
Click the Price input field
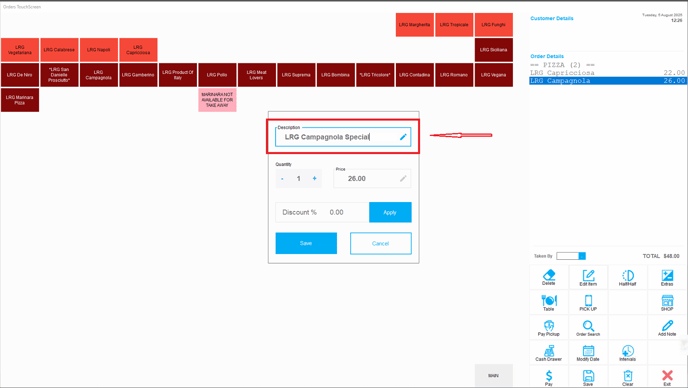click(372, 179)
